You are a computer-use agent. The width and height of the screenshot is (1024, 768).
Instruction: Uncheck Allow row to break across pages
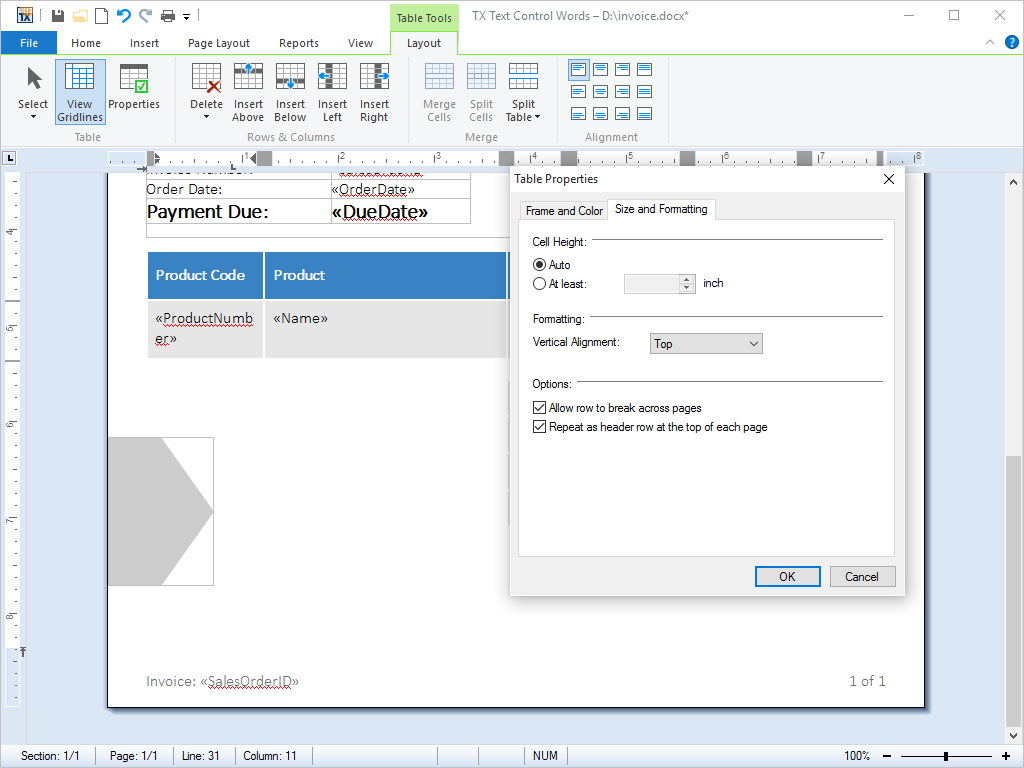click(540, 408)
